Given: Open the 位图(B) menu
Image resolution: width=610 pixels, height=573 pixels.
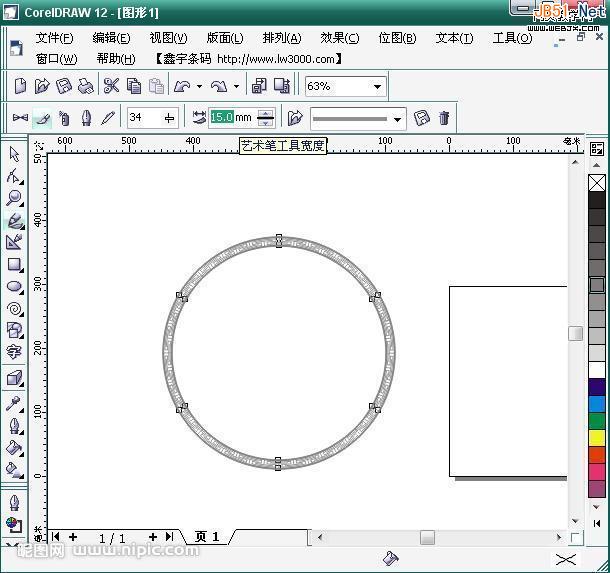Looking at the screenshot, I should [x=397, y=38].
